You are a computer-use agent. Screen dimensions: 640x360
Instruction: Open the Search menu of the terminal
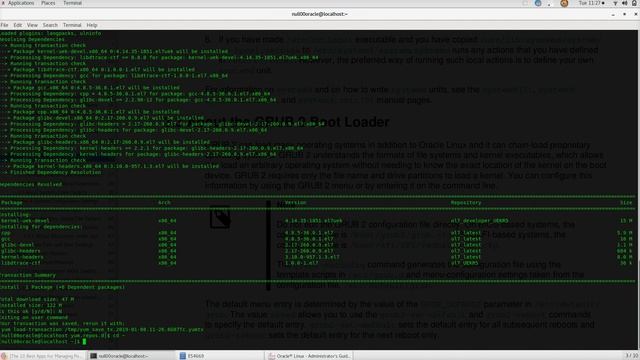(x=50, y=25)
